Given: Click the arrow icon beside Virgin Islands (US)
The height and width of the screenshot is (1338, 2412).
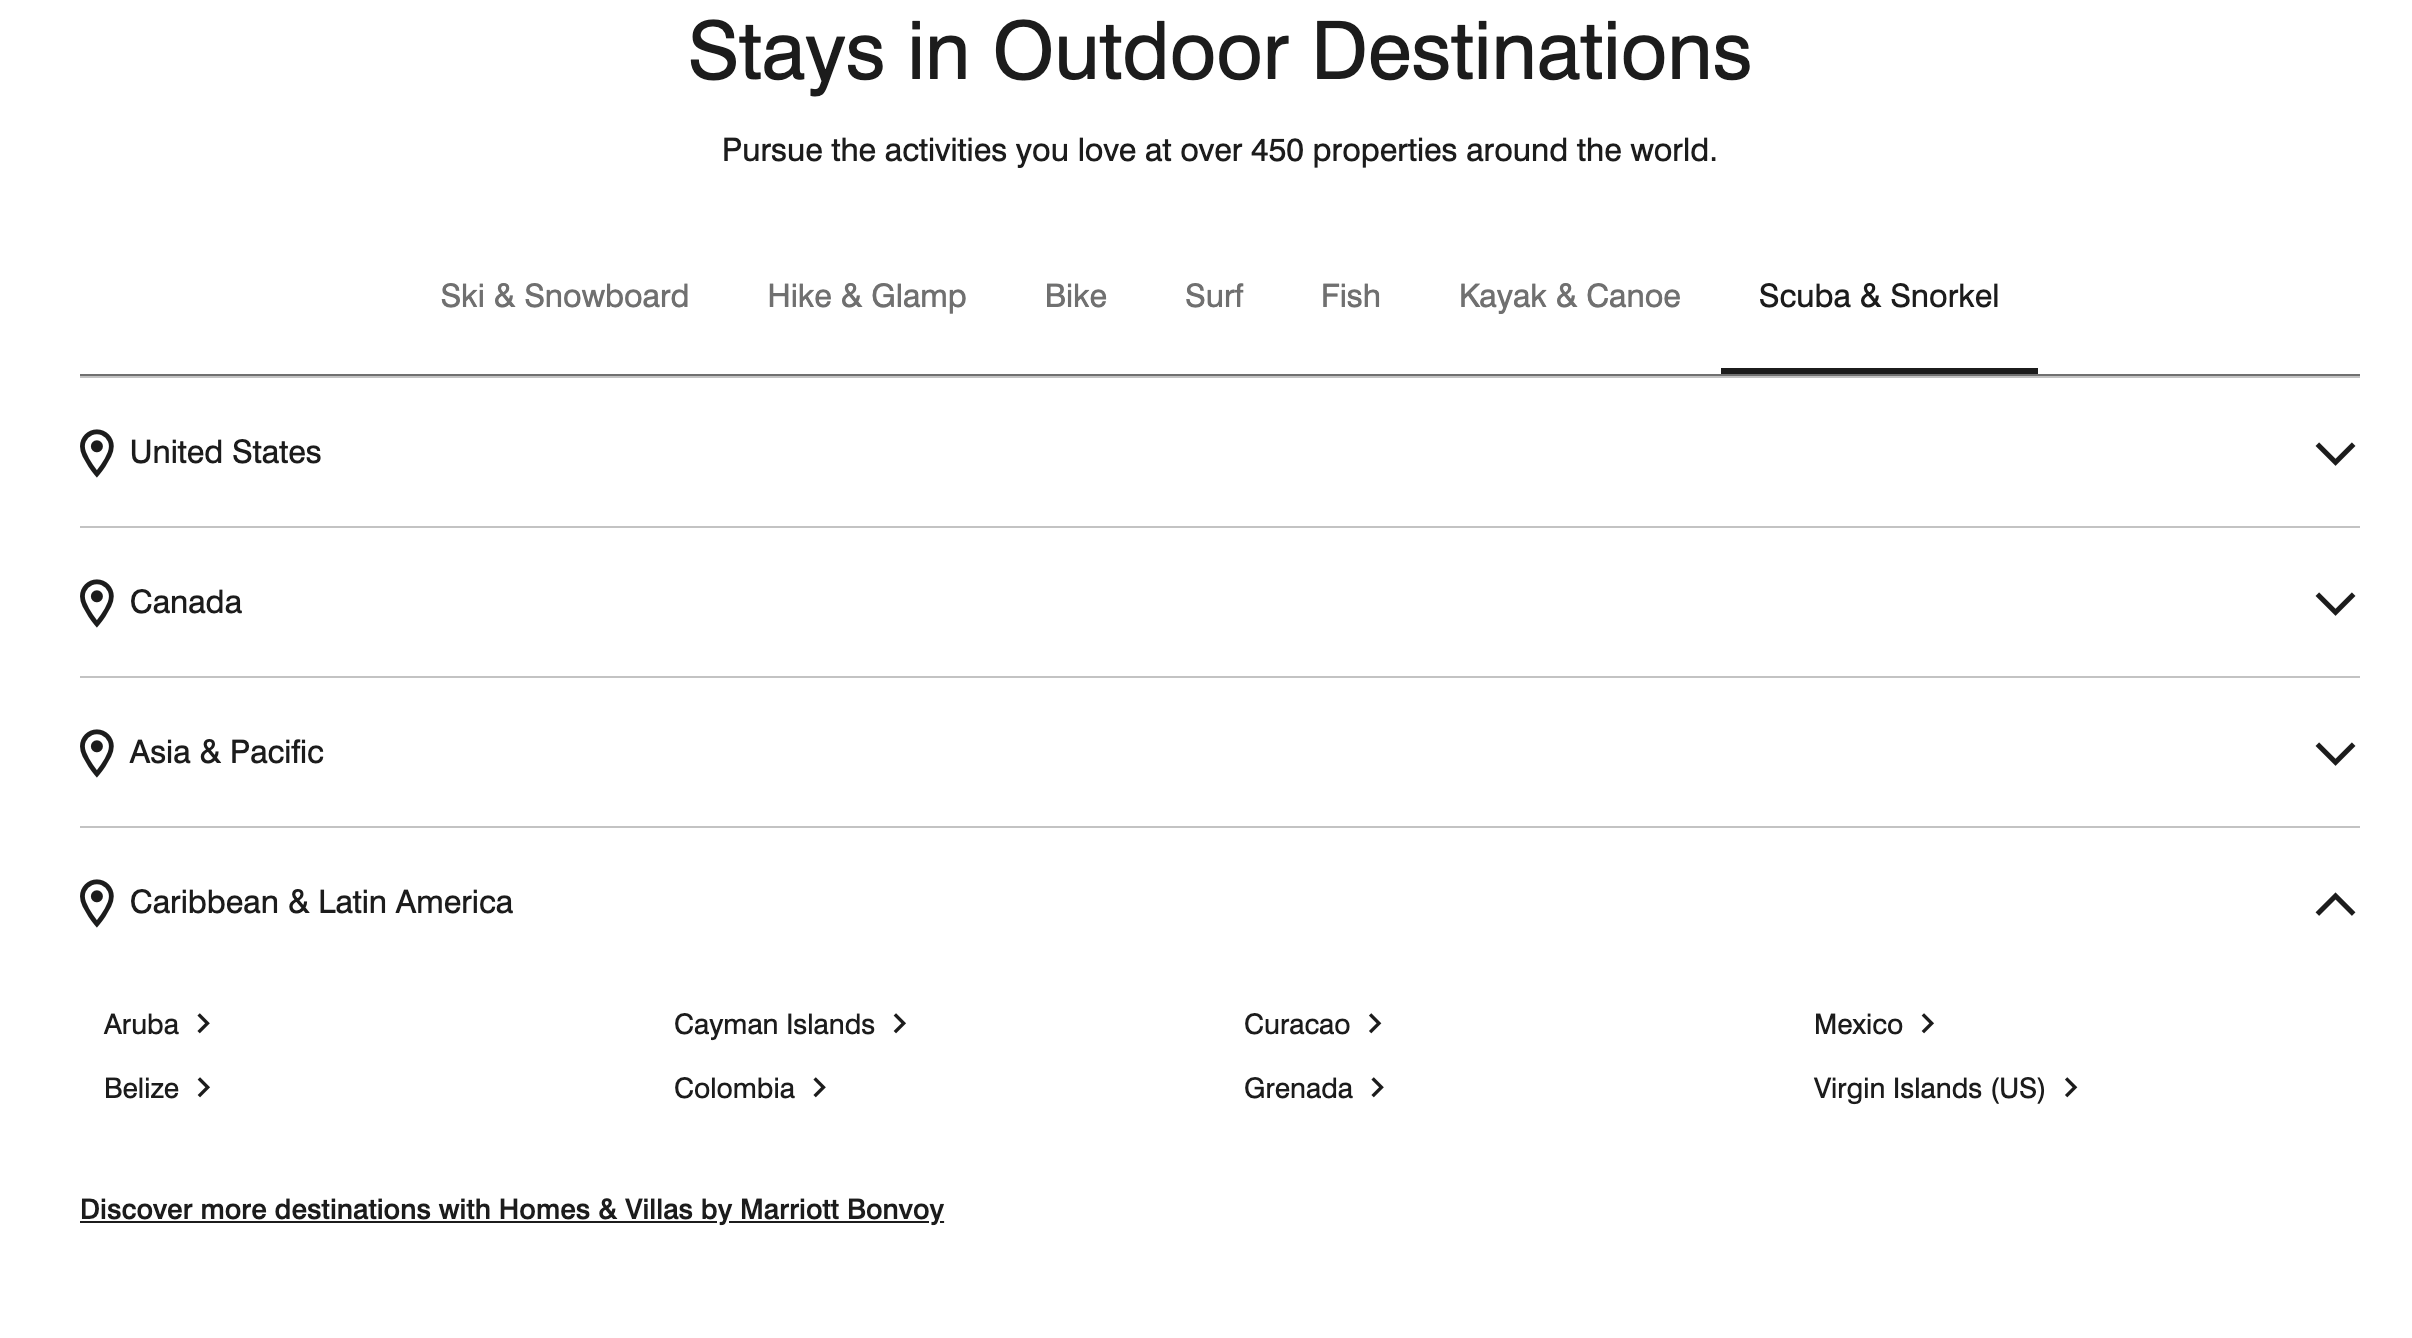Looking at the screenshot, I should (2071, 1088).
